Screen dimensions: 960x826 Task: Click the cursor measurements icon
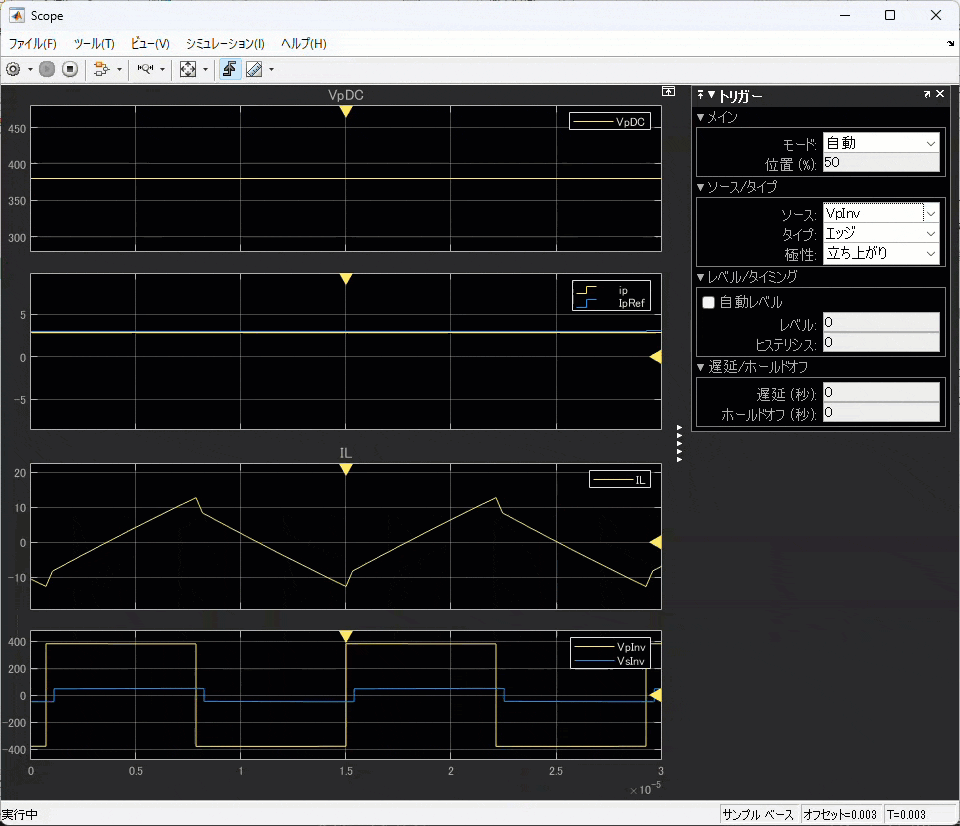(x=254, y=69)
